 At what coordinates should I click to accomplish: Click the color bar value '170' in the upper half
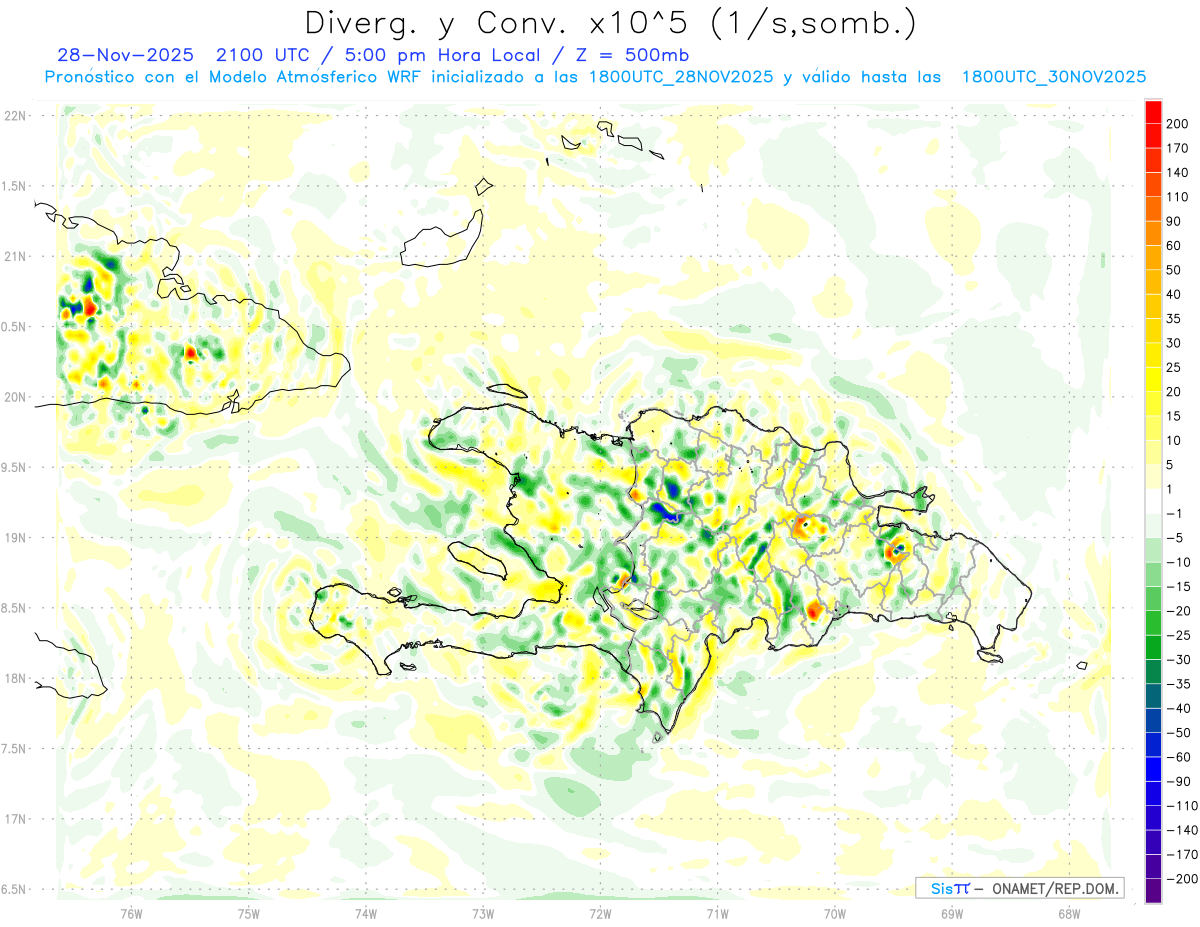pos(1178,148)
